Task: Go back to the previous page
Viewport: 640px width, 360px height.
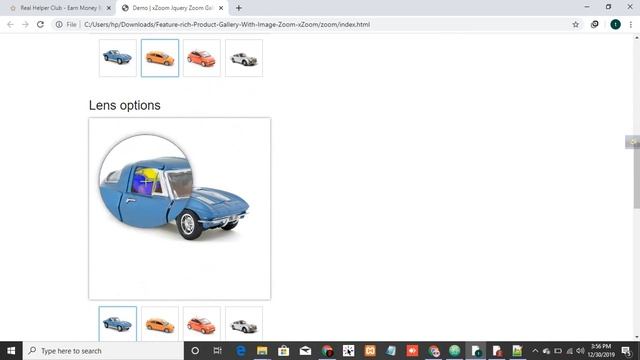Action: pos(10,24)
